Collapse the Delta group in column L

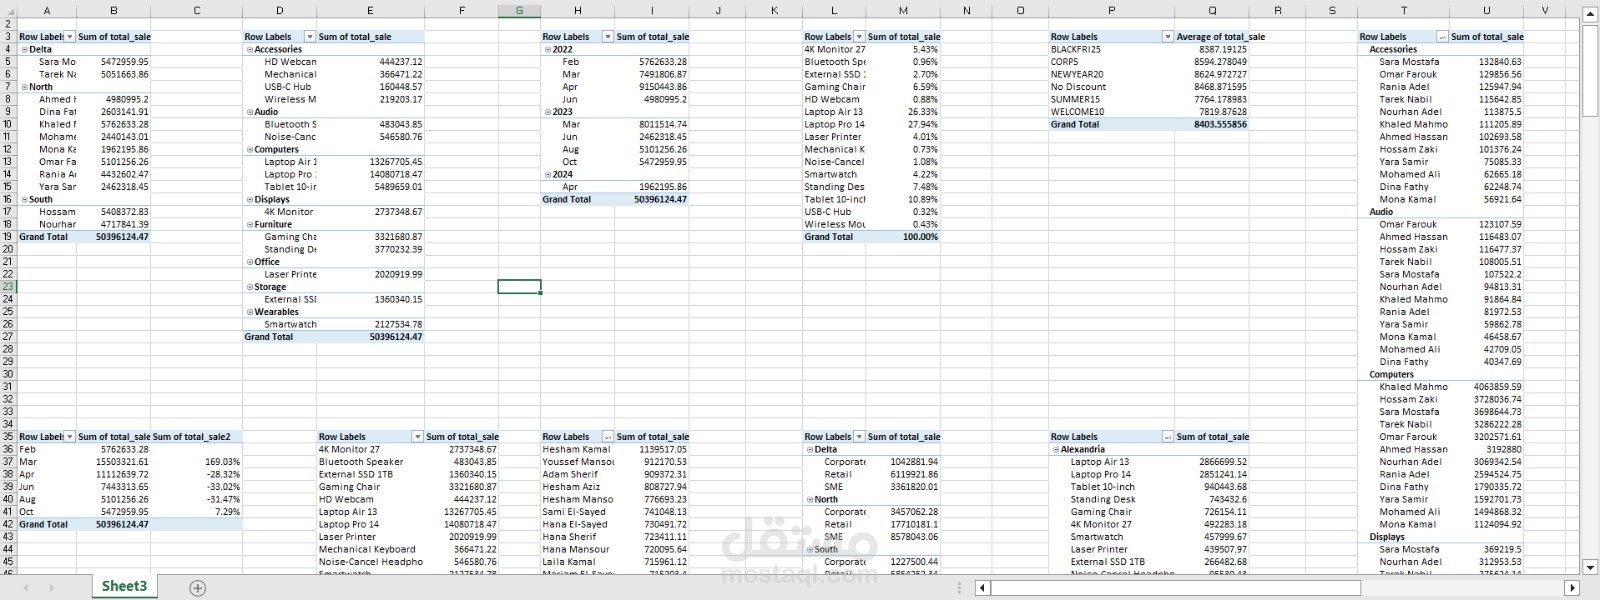coord(810,449)
